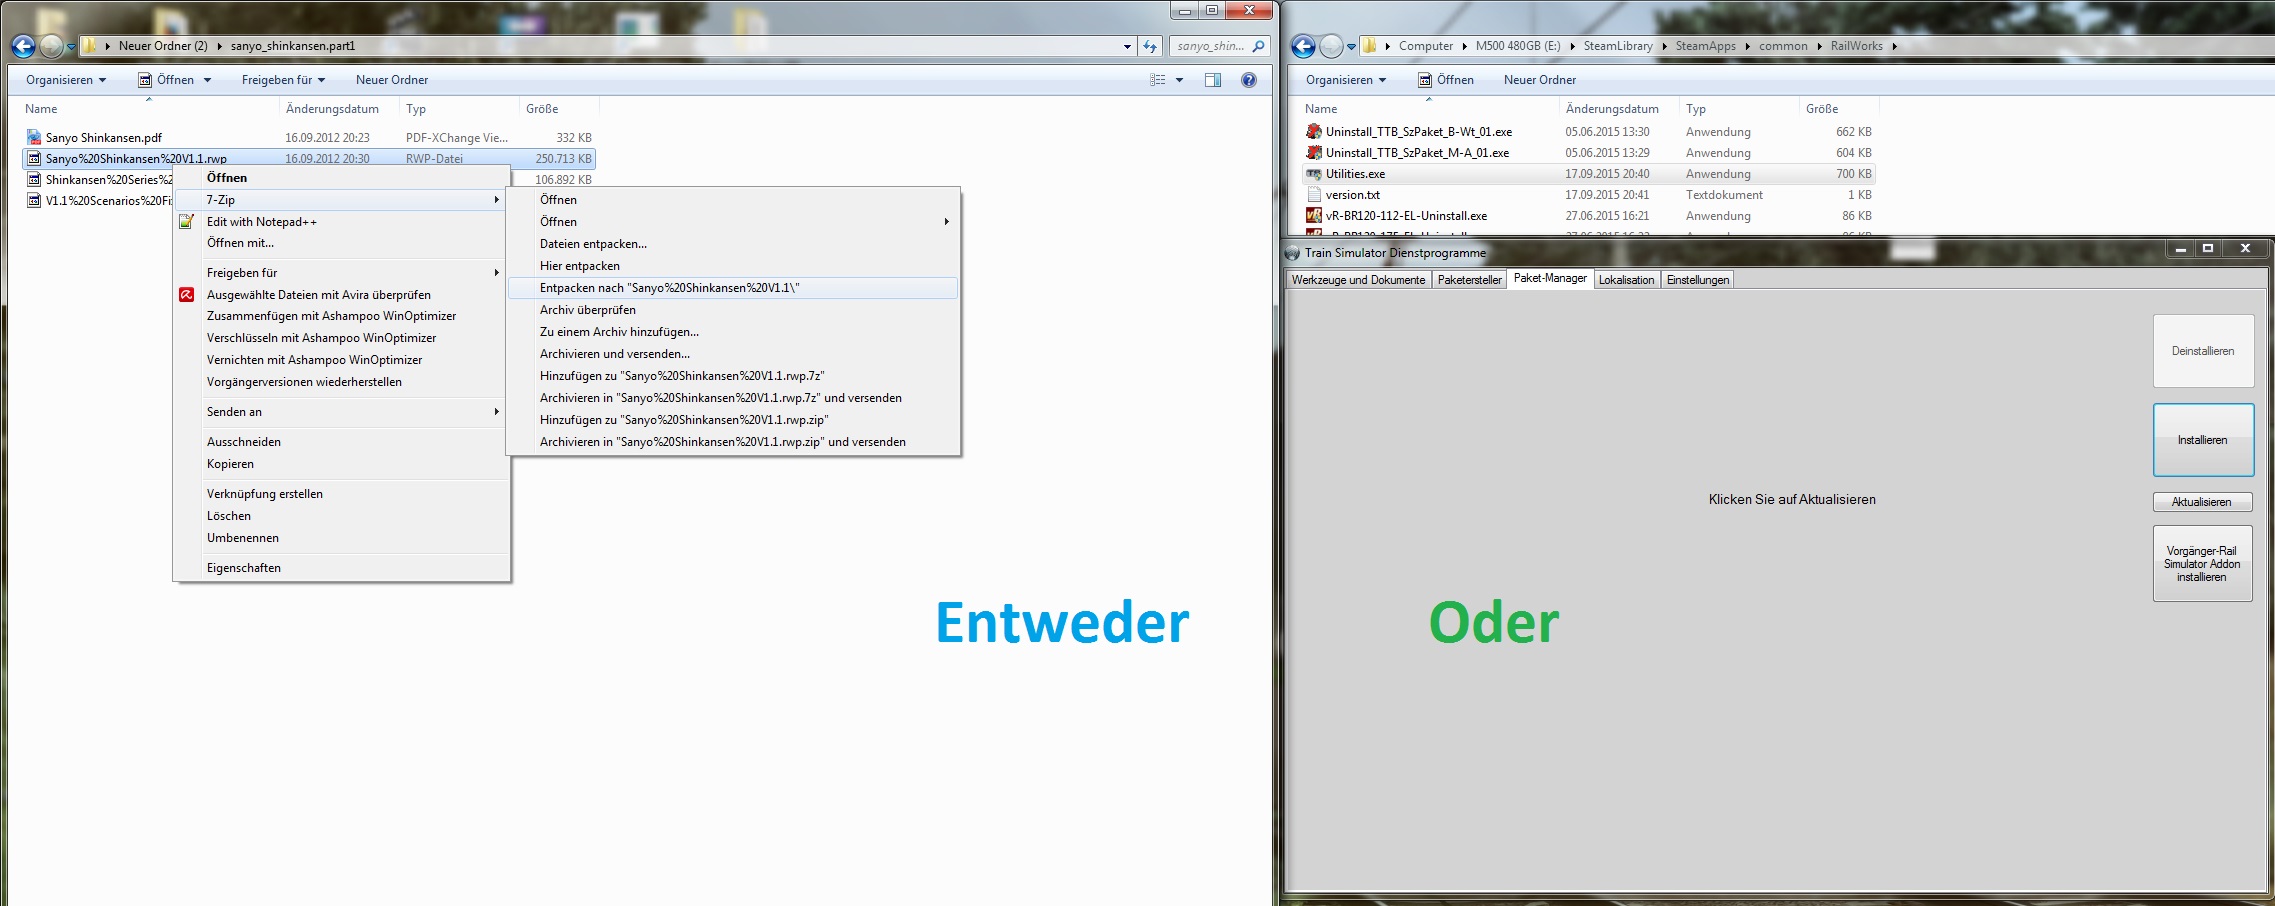Image resolution: width=2275 pixels, height=906 pixels.
Task: Go back in the left Explorer window
Action: click(23, 46)
